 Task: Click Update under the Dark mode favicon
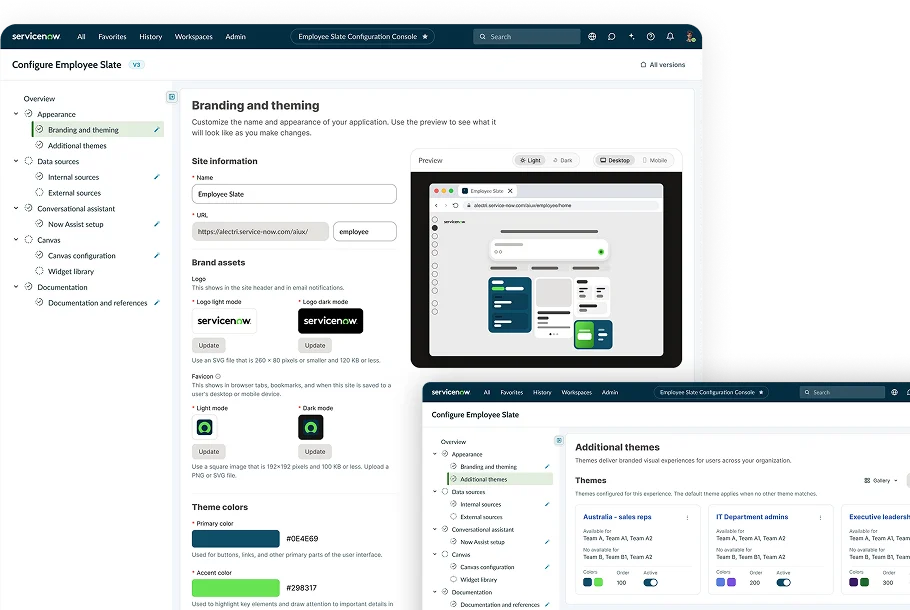point(315,452)
